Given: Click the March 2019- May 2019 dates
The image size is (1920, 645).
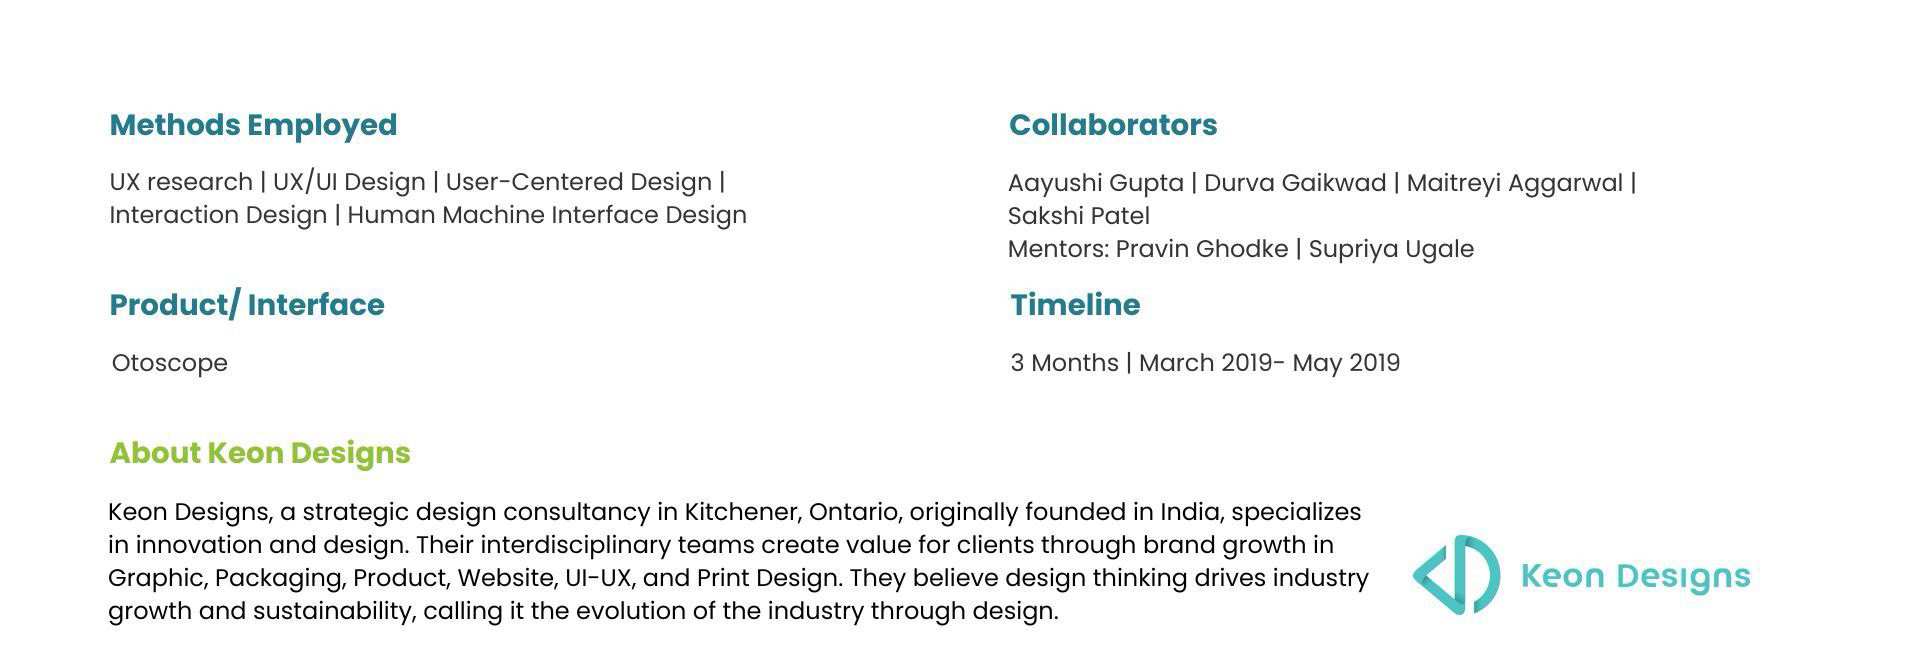Looking at the screenshot, I should pos(1269,363).
